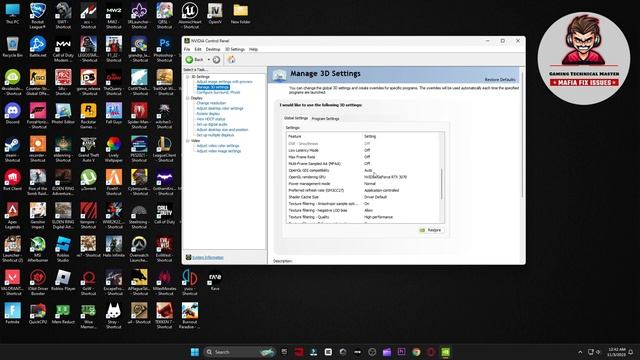The height and width of the screenshot is (360, 640).
Task: Select the Global Settings tab
Action: coord(296,118)
